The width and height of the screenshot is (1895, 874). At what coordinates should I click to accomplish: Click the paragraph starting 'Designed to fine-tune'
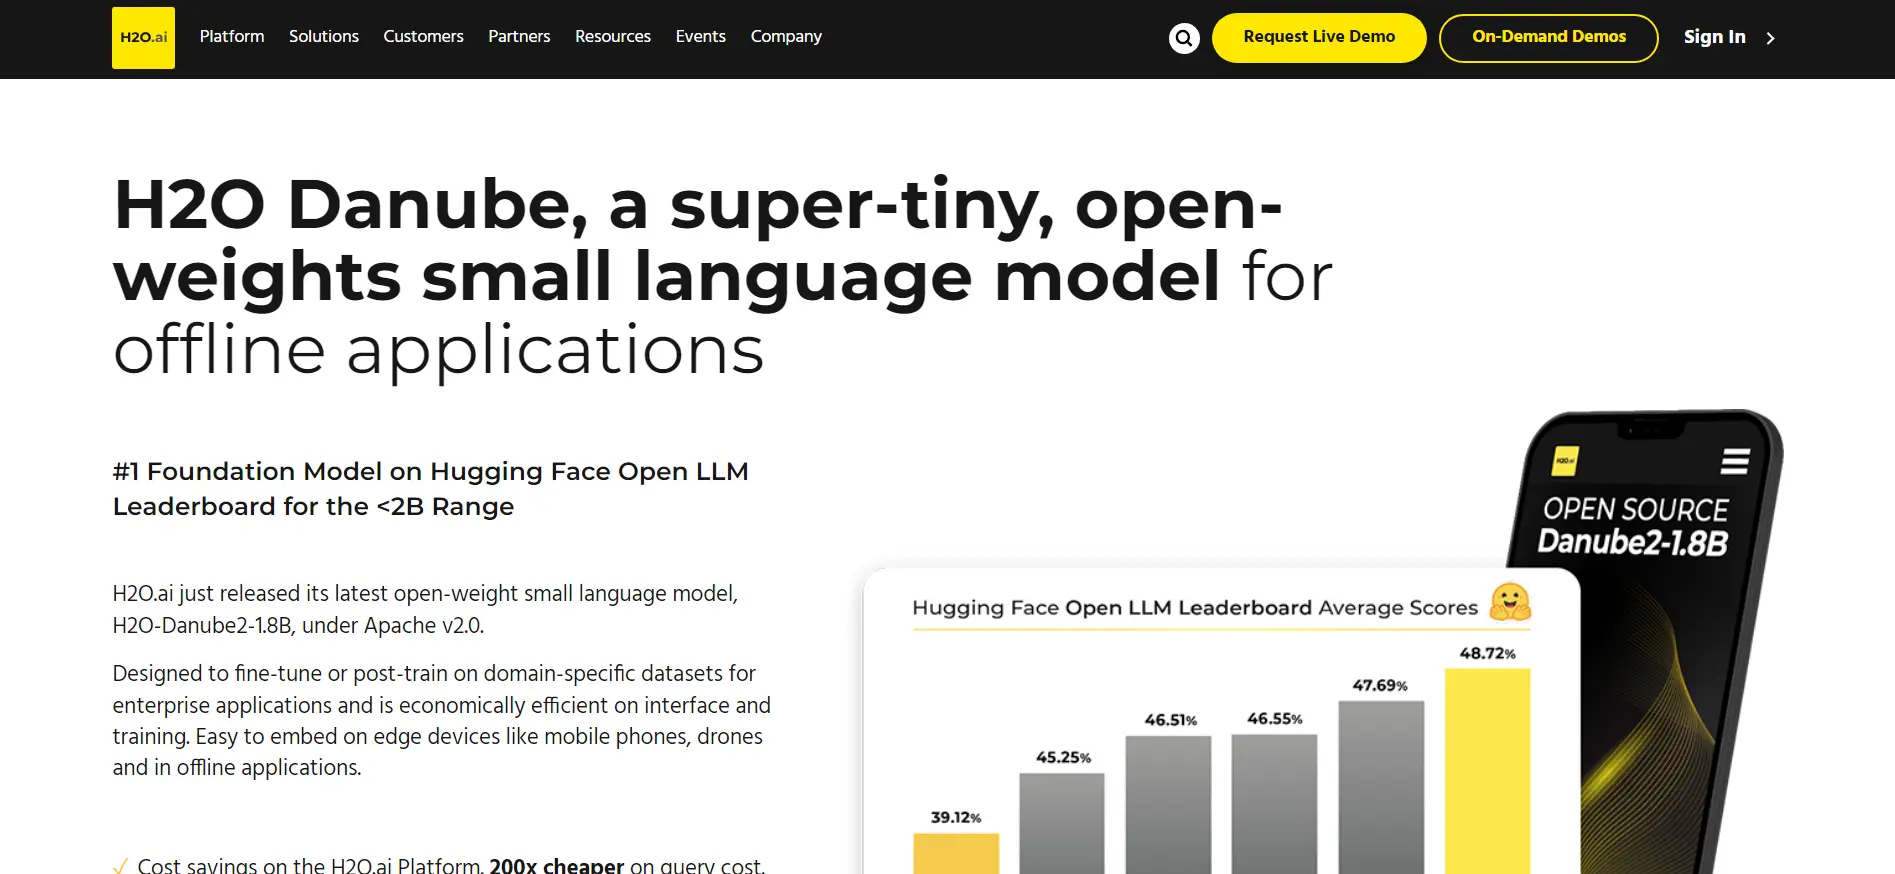[x=442, y=720]
